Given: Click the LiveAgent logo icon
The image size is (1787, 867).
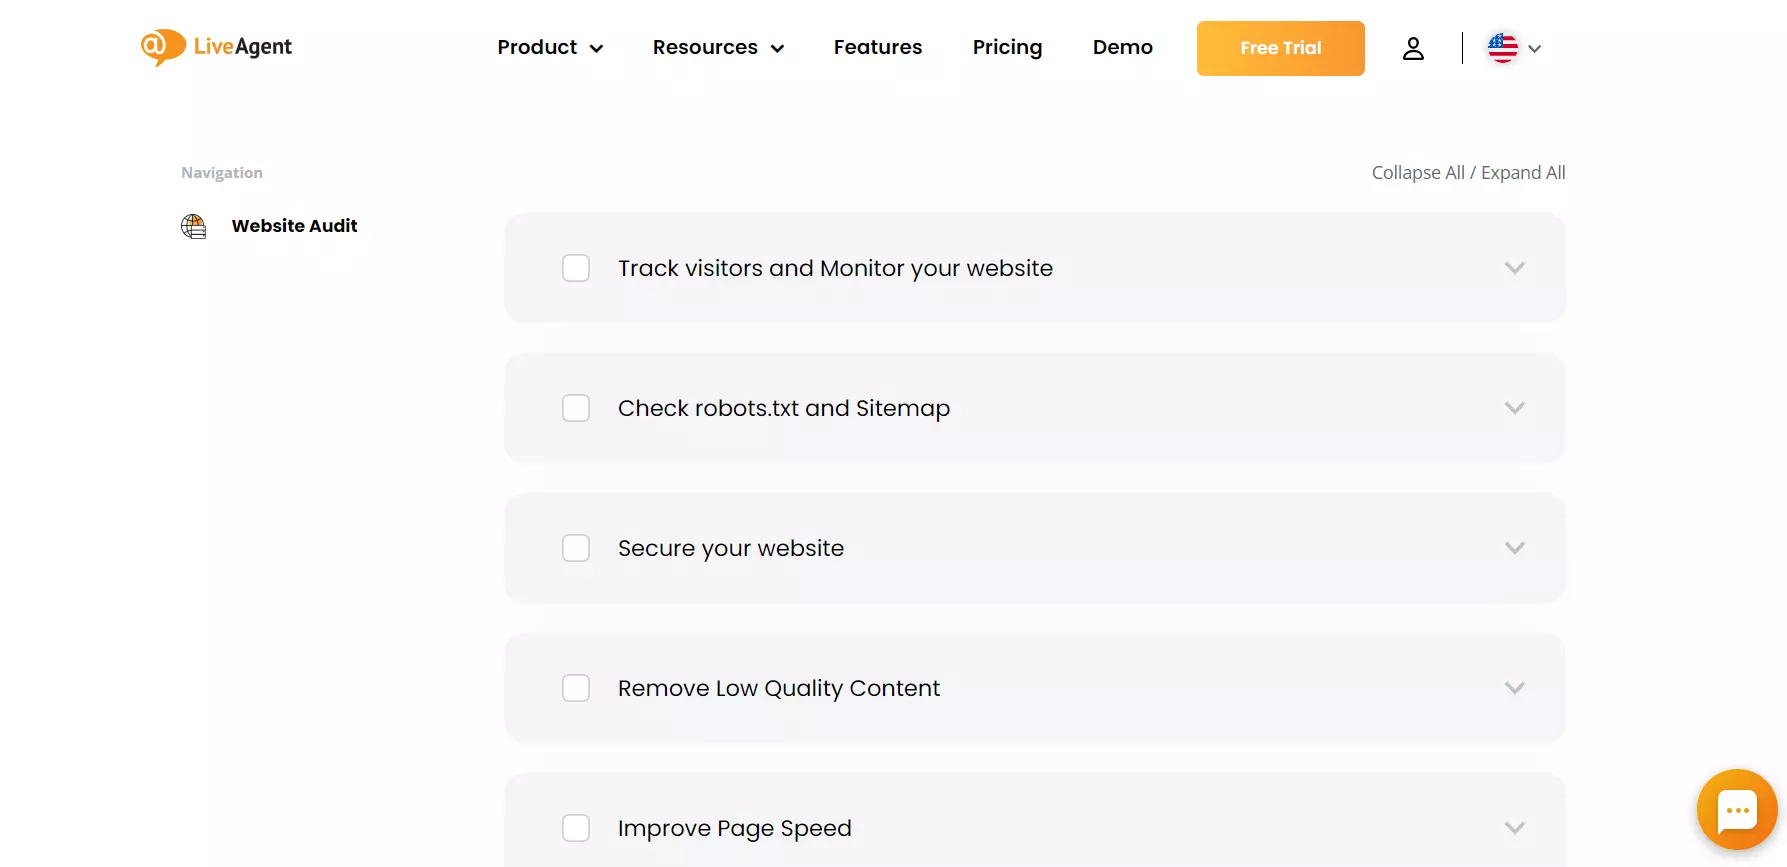Looking at the screenshot, I should (162, 47).
